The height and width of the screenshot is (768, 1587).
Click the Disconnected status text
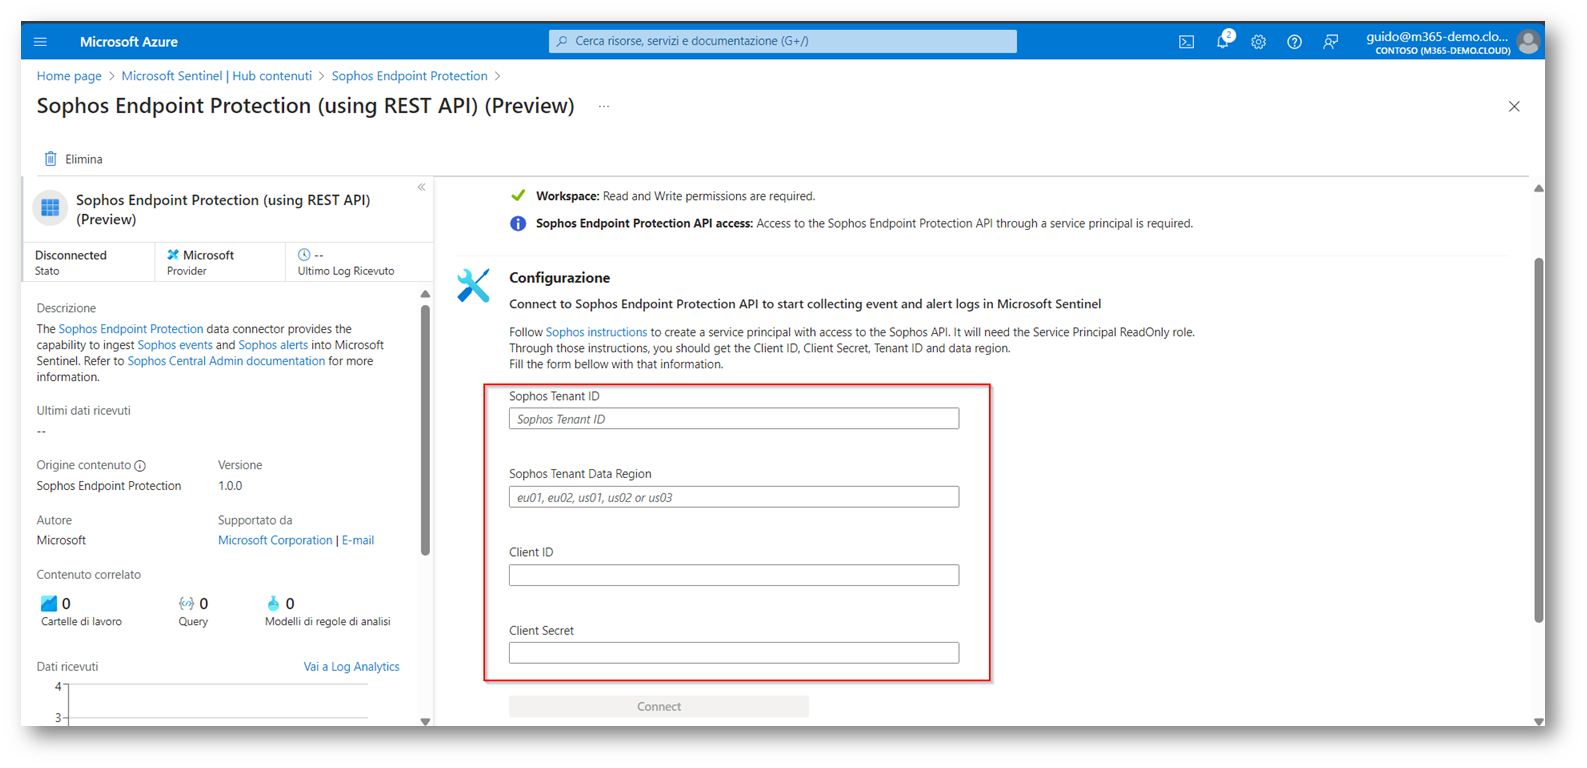[71, 255]
